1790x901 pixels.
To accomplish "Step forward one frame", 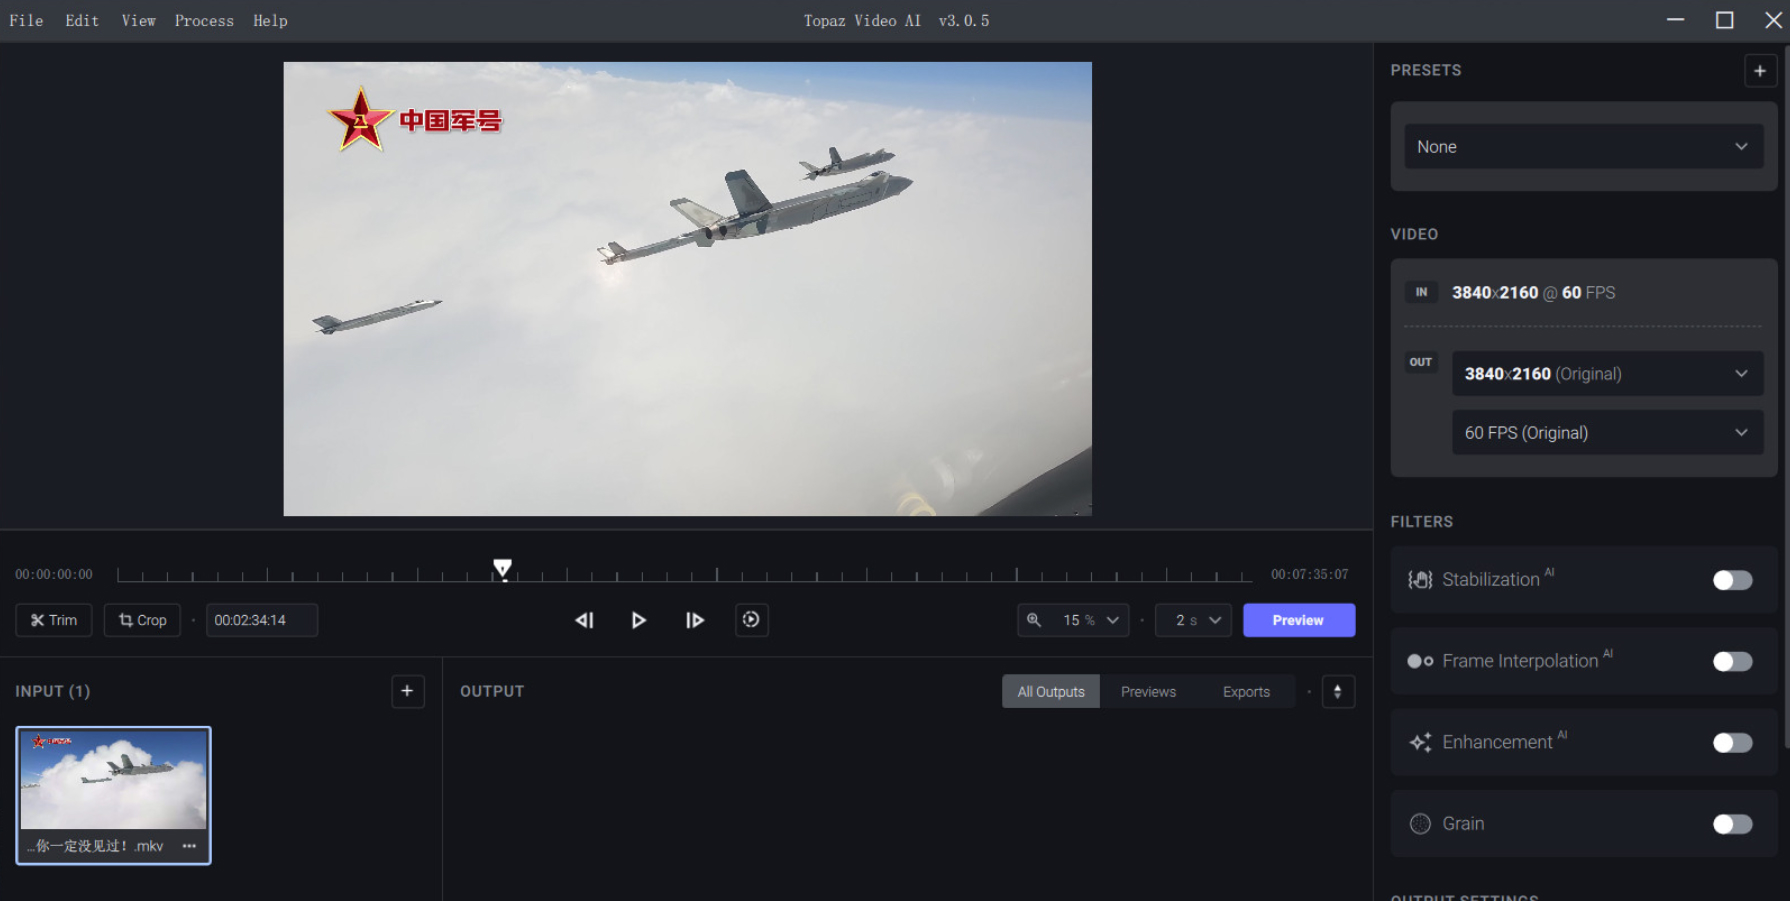I will [695, 620].
